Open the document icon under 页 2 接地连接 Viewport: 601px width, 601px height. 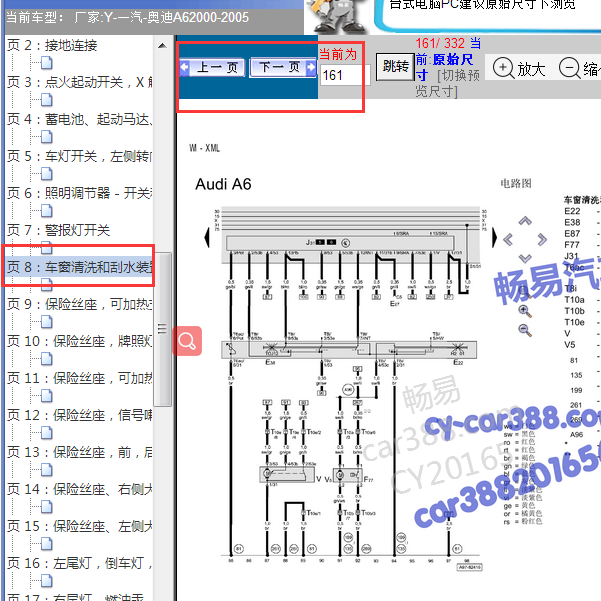point(46,63)
